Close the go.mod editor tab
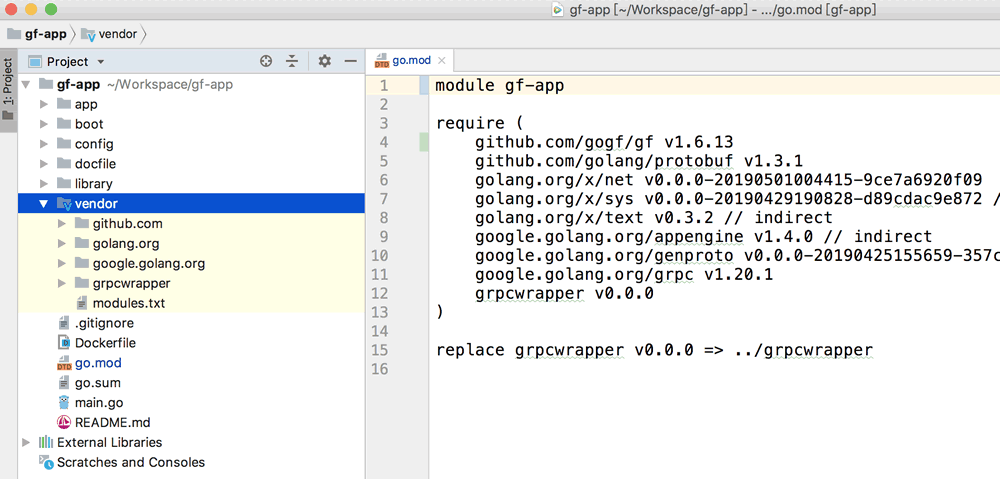Viewport: 1000px width, 479px height. pos(441,61)
